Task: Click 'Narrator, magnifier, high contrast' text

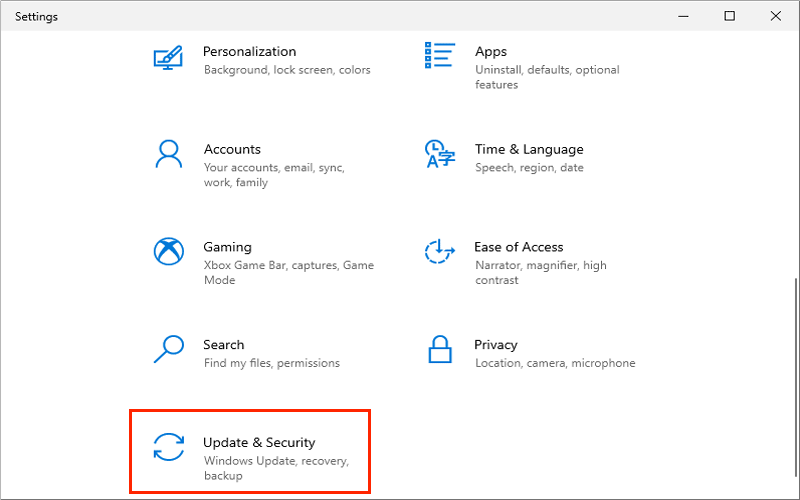Action: (x=541, y=272)
